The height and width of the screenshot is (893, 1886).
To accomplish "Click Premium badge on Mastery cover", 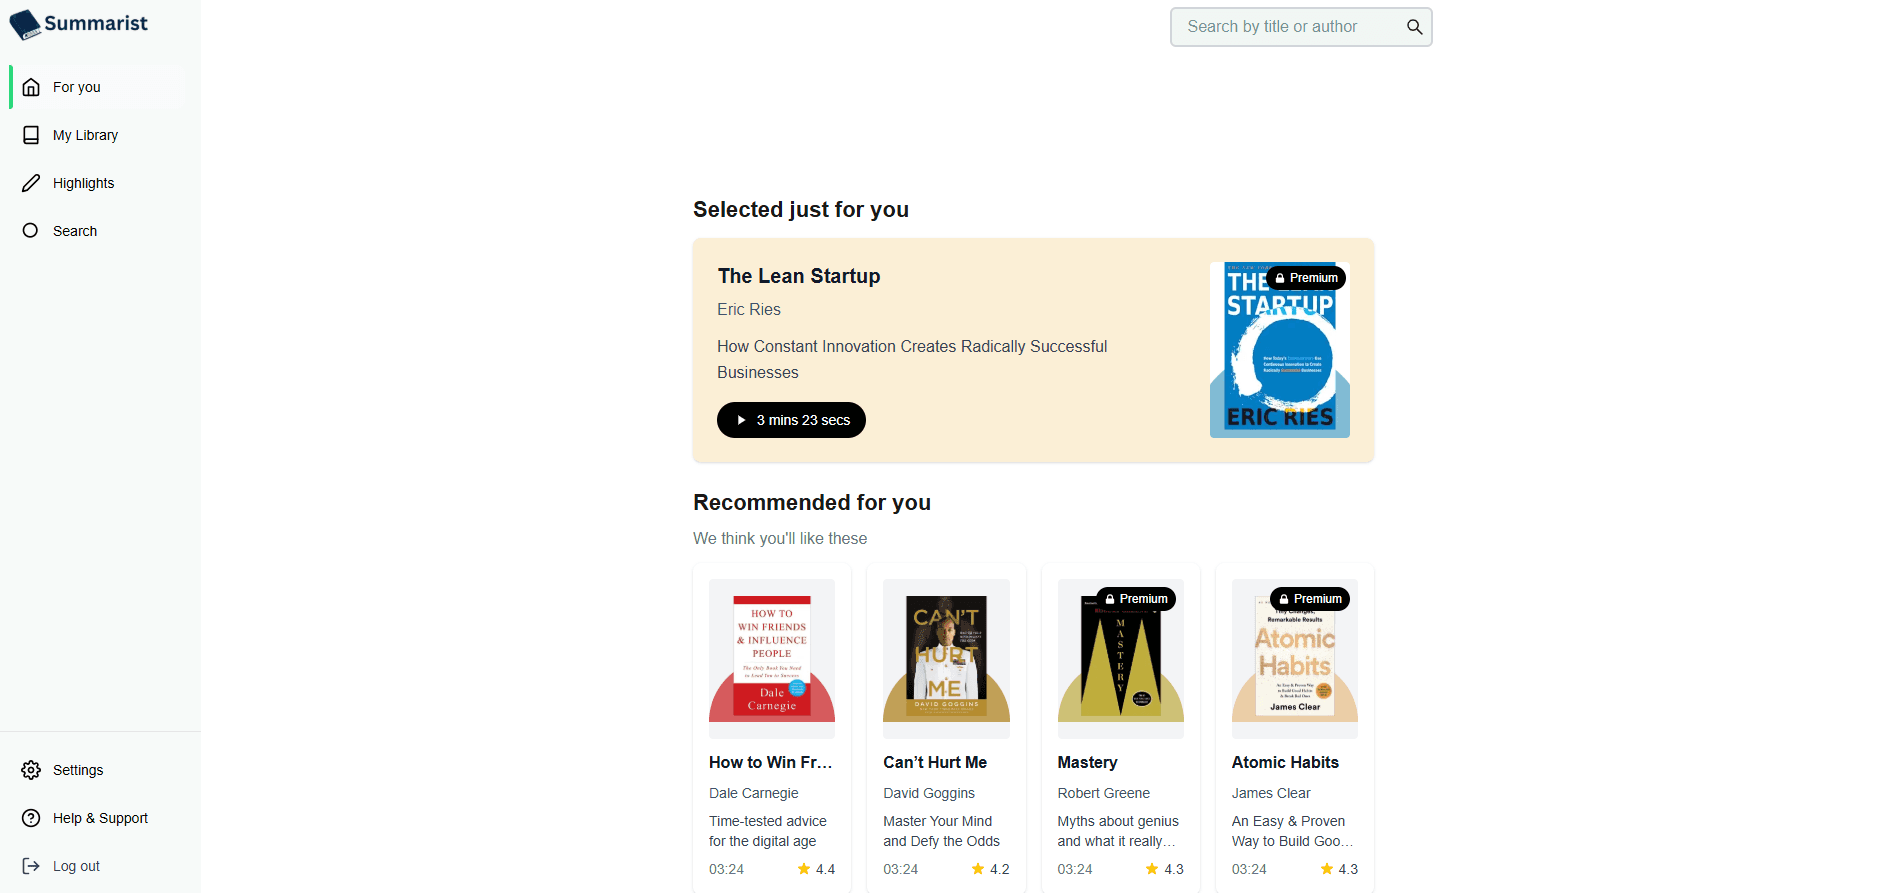I will click(x=1136, y=599).
